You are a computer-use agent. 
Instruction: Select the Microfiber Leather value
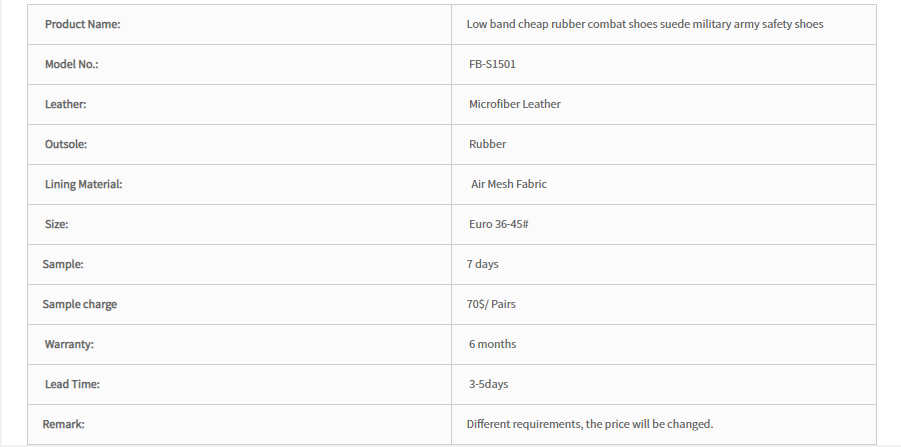514,104
